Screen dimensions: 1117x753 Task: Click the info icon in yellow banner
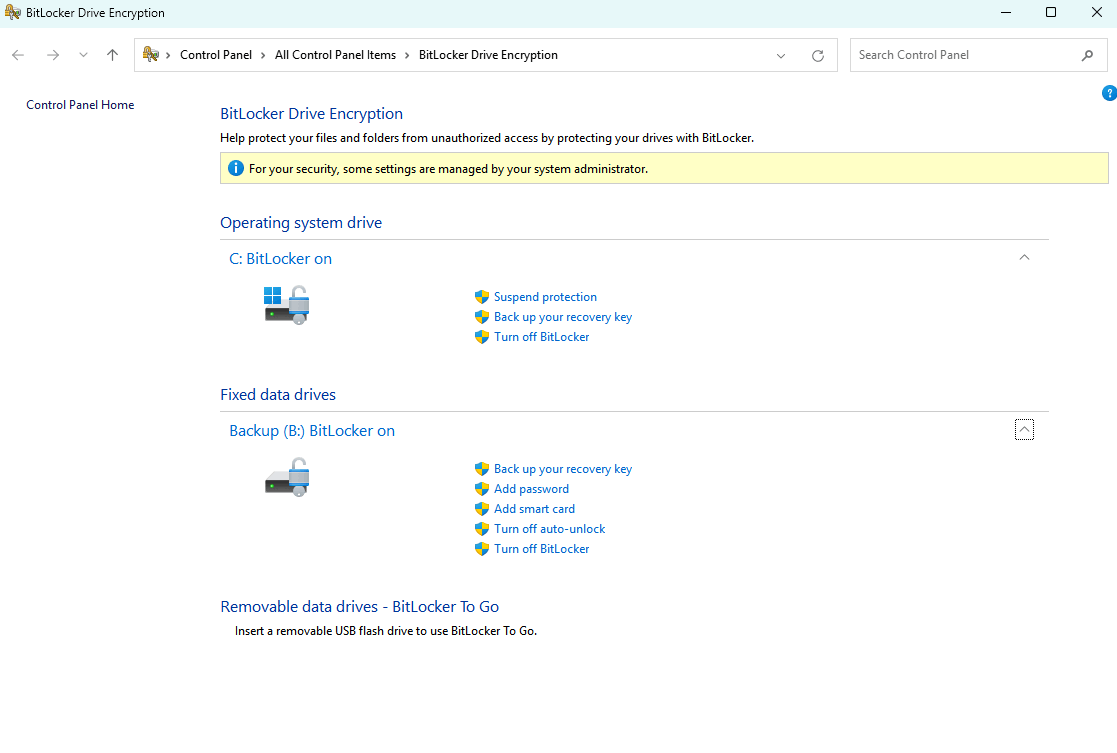pos(236,168)
